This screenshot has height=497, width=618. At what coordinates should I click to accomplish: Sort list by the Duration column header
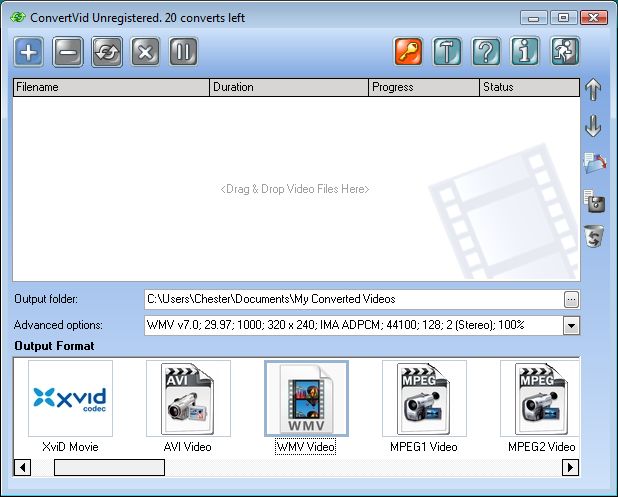point(289,87)
